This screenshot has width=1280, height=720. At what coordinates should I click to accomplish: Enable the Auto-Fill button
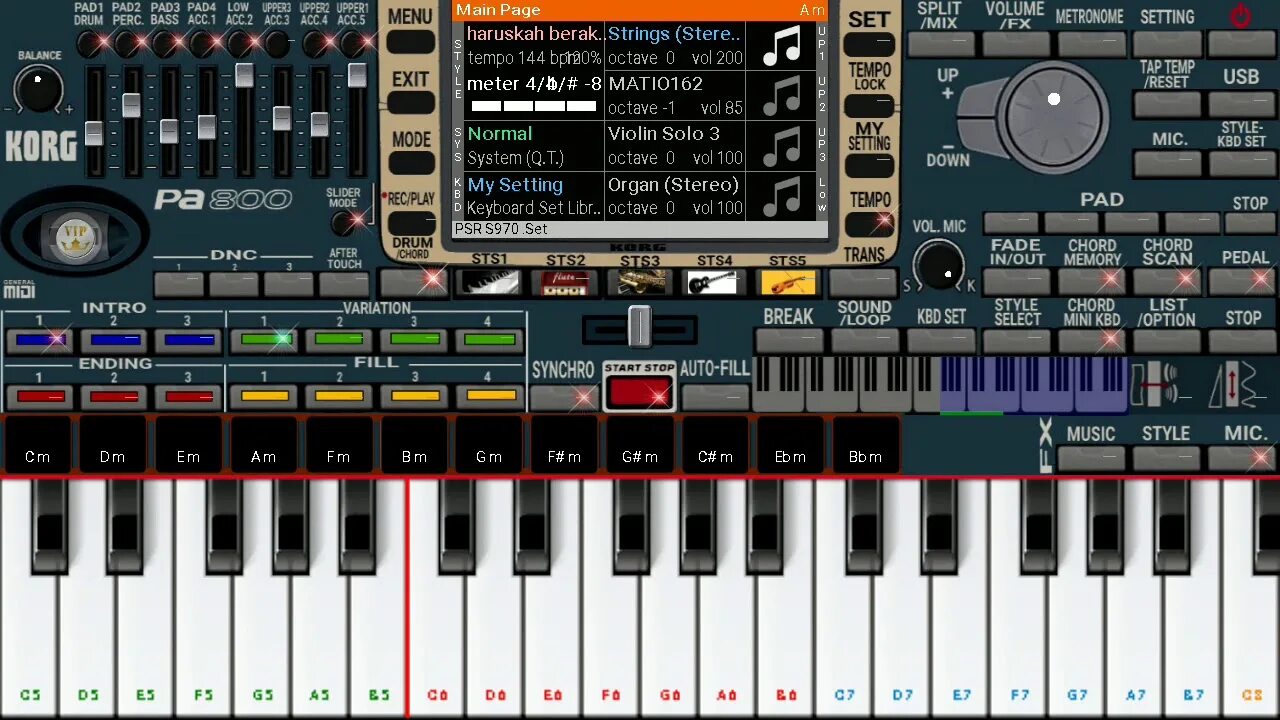coord(714,397)
